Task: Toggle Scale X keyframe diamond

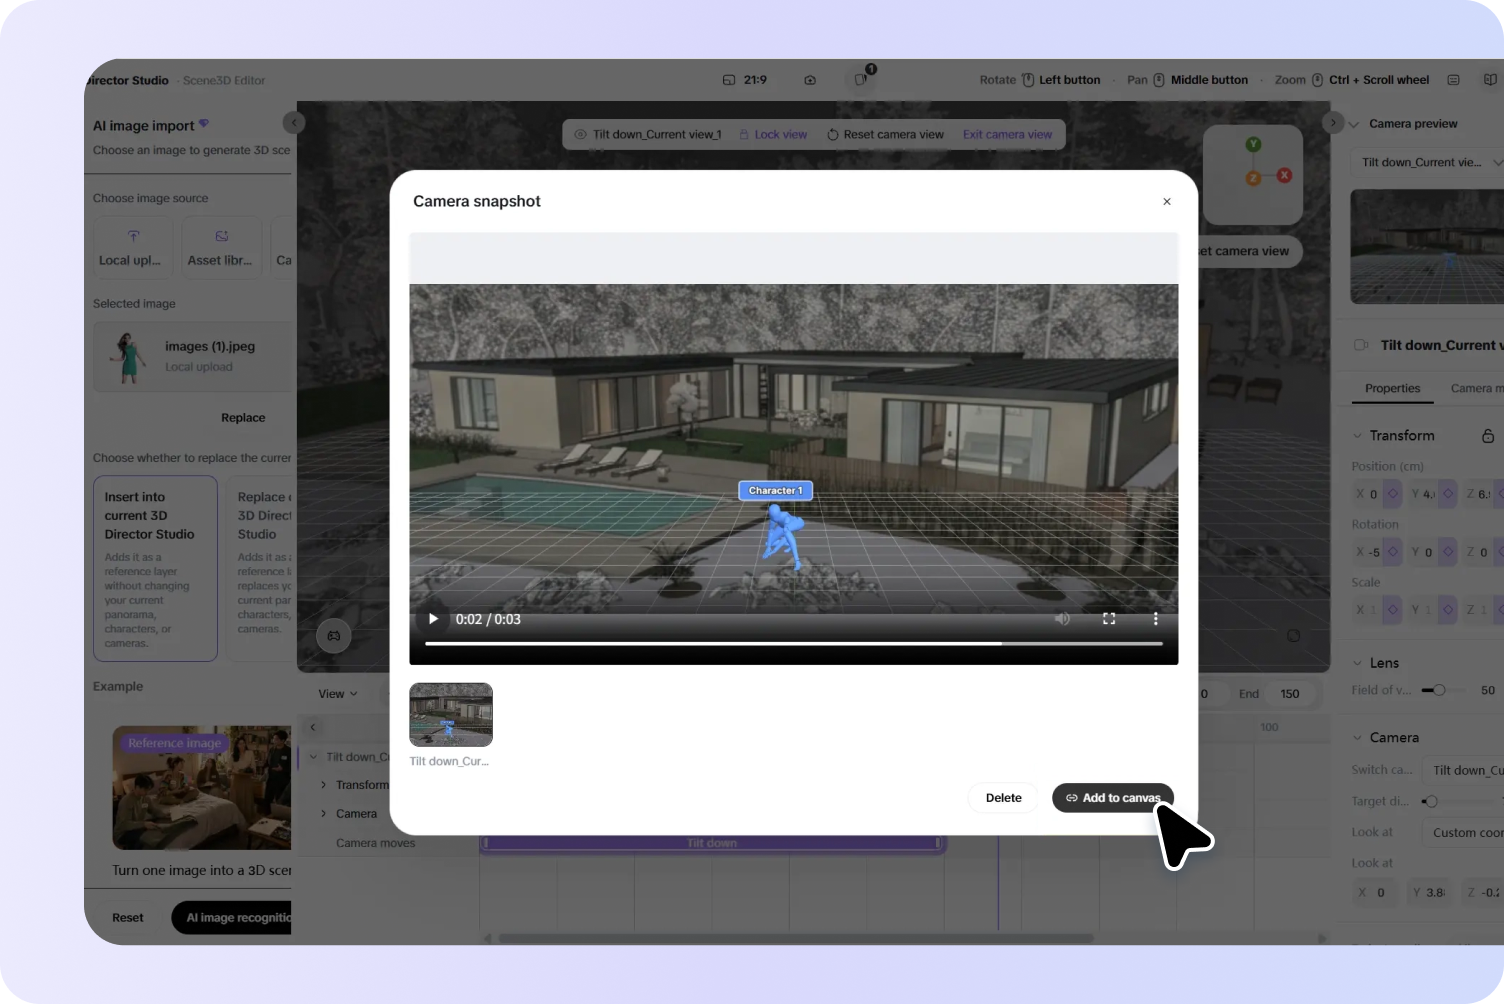Action: 1392,610
